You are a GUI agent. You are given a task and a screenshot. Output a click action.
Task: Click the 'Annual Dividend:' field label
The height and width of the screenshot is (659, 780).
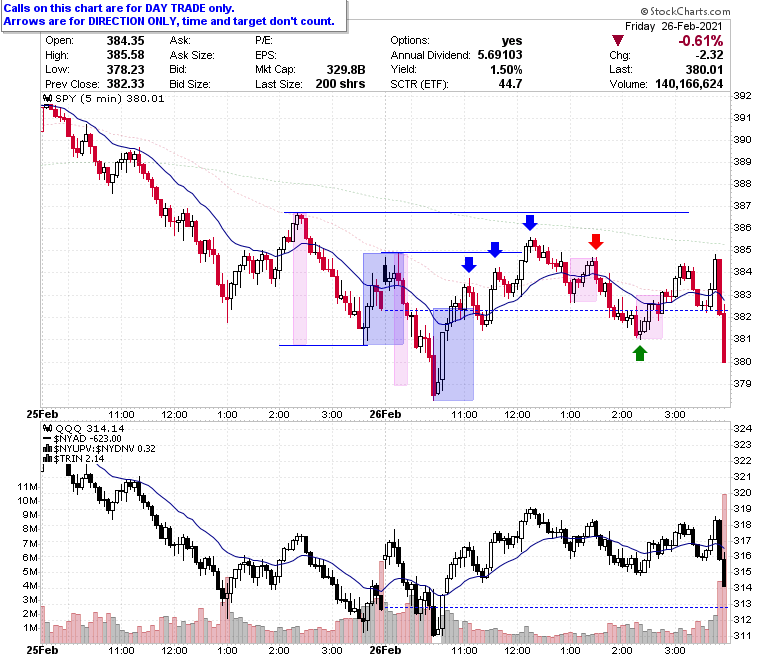click(430, 55)
